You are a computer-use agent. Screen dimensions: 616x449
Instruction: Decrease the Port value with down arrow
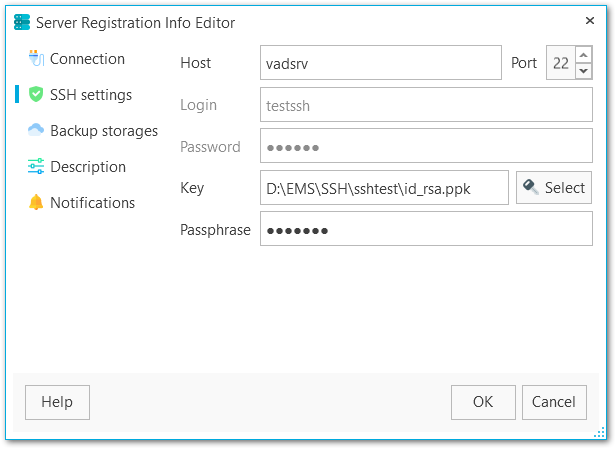(584, 71)
